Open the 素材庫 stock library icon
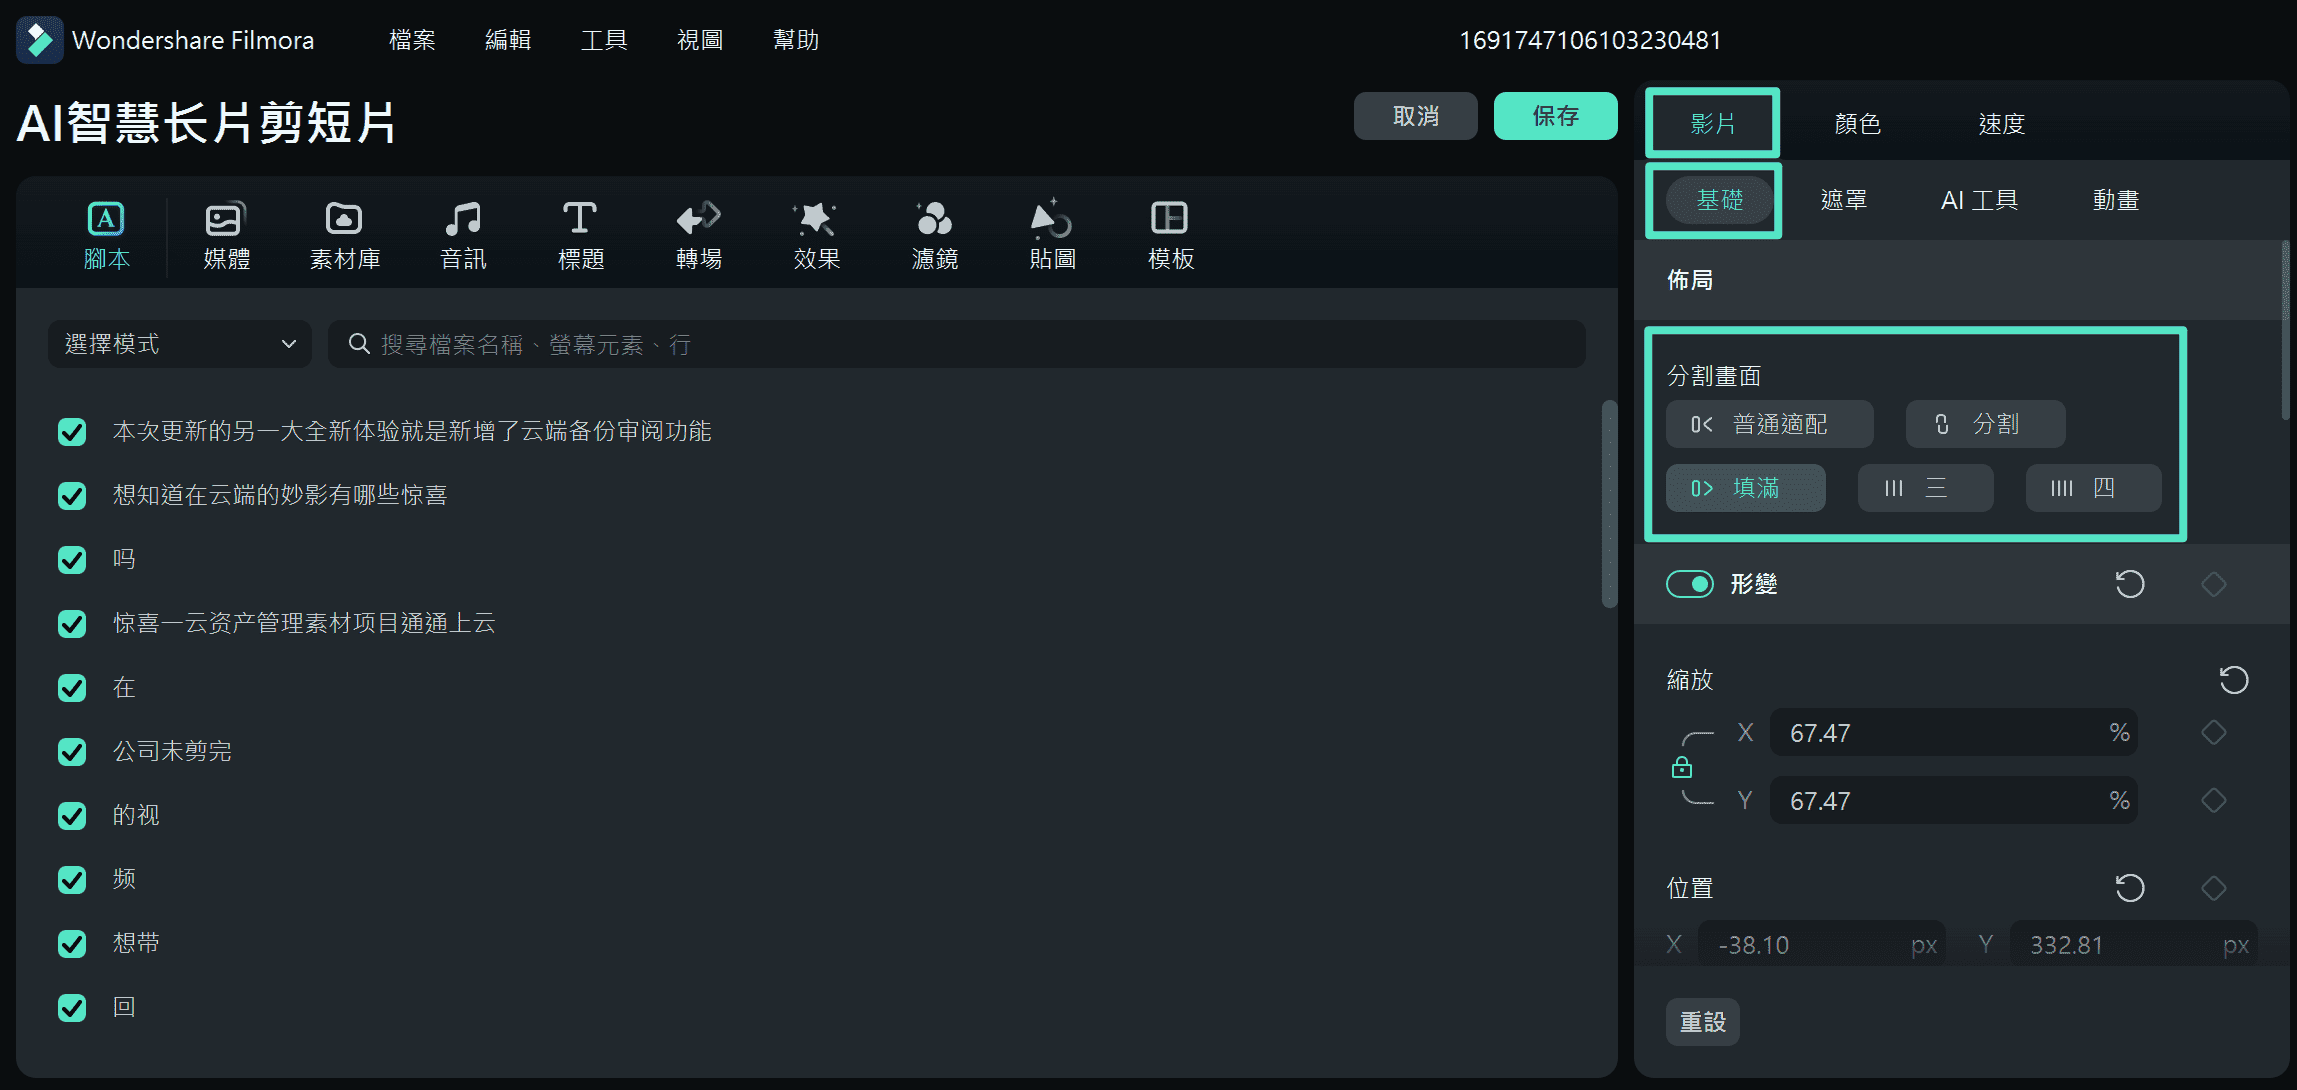 (344, 219)
